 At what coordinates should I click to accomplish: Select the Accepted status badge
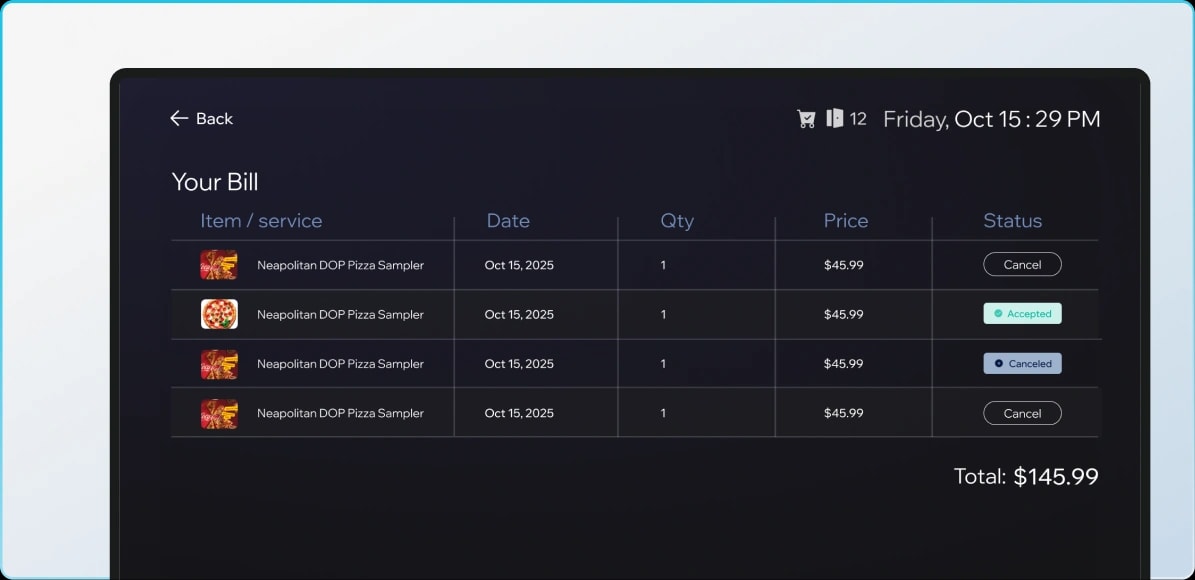tap(1022, 313)
